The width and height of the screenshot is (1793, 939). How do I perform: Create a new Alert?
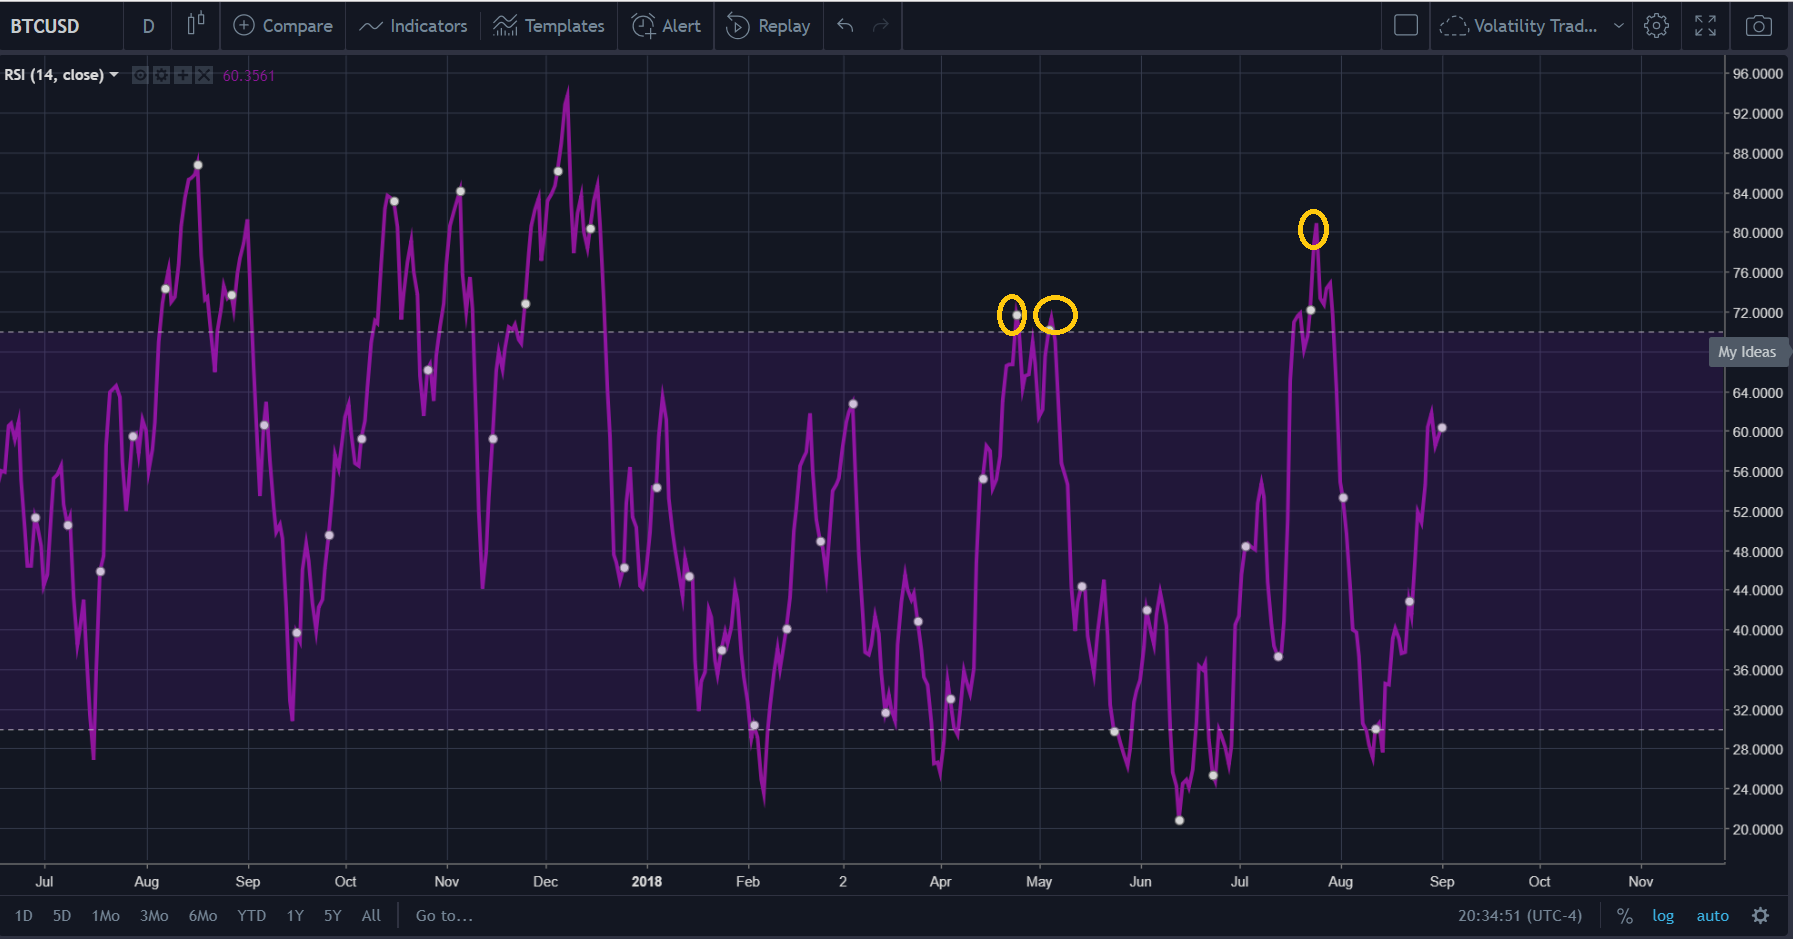(666, 26)
